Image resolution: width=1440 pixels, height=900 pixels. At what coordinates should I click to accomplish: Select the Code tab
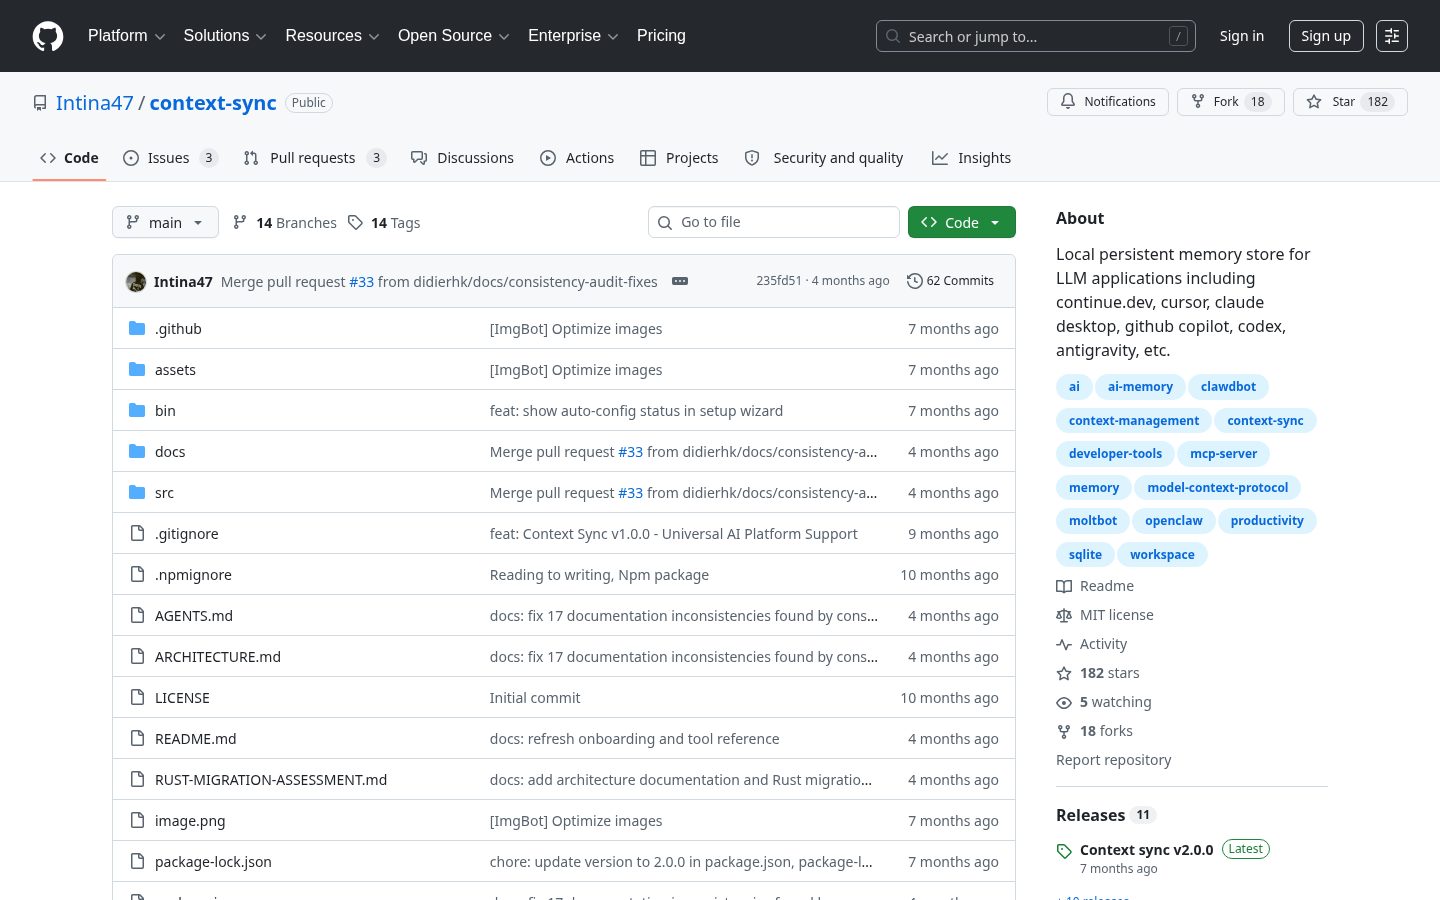69,158
